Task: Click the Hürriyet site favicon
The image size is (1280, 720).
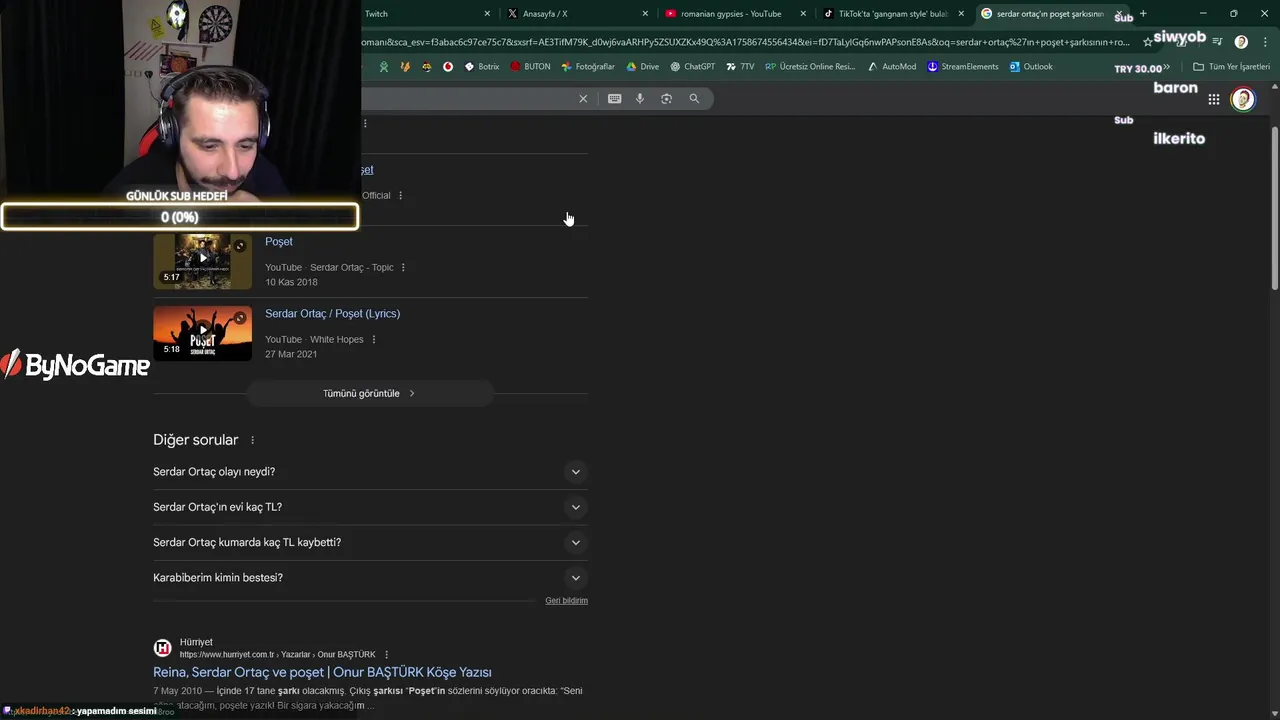Action: tap(162, 648)
